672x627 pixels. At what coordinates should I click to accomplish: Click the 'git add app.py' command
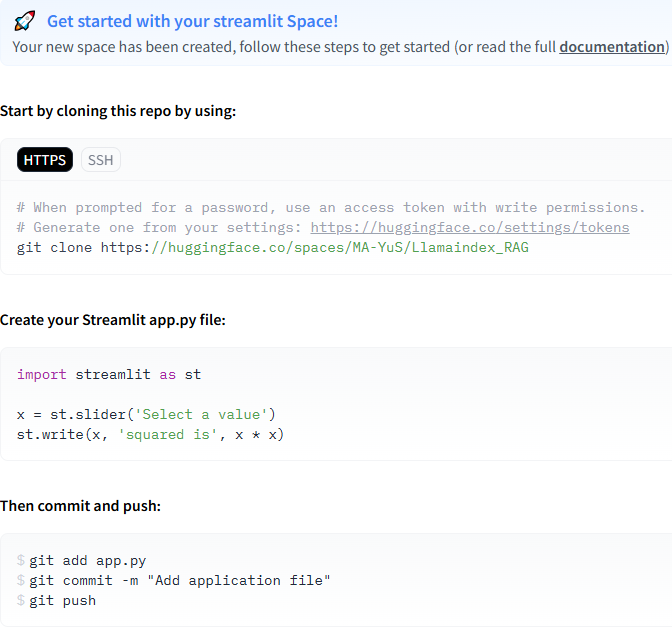[x=87, y=561]
